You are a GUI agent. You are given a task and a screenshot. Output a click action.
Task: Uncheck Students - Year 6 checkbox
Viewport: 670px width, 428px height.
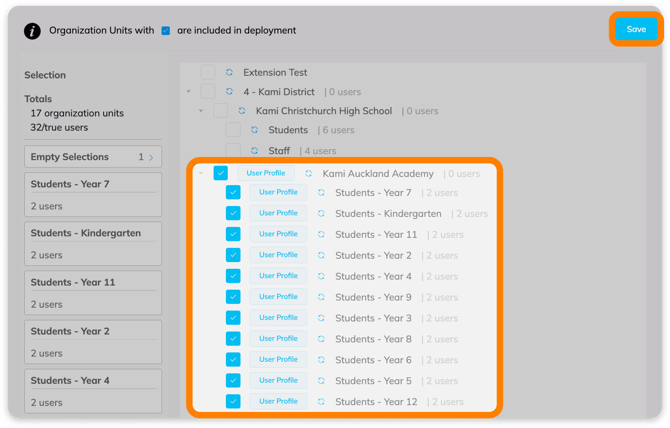point(233,360)
